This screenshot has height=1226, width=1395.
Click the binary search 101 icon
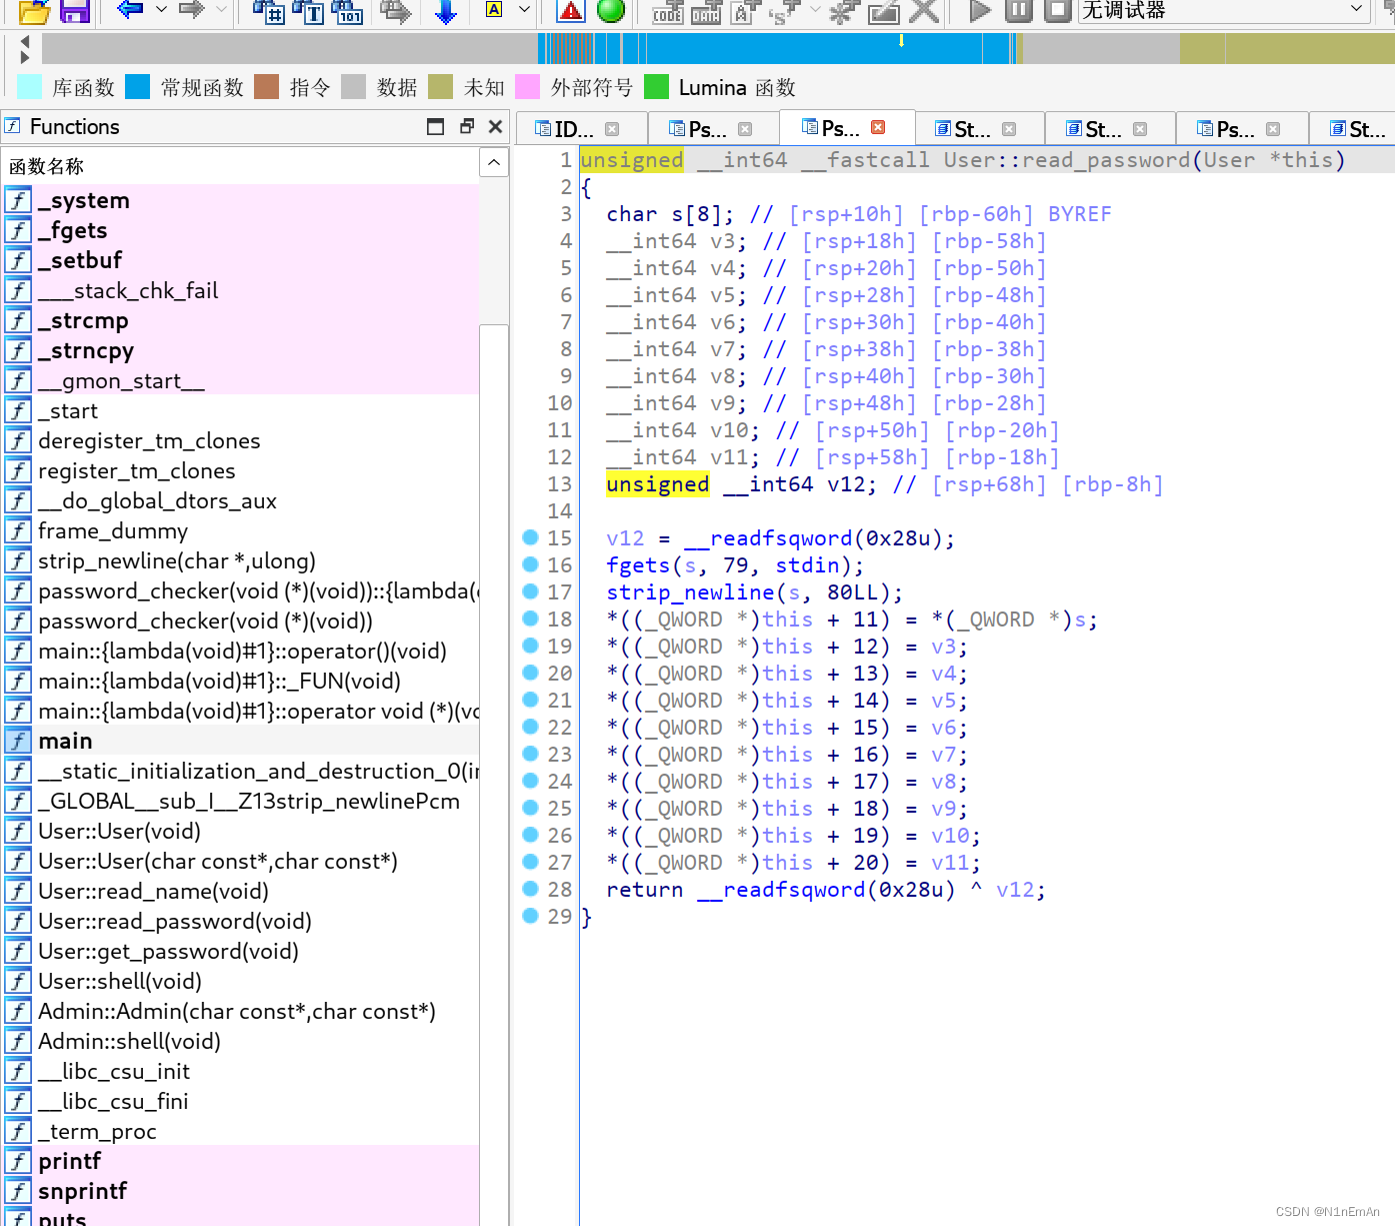tap(346, 11)
